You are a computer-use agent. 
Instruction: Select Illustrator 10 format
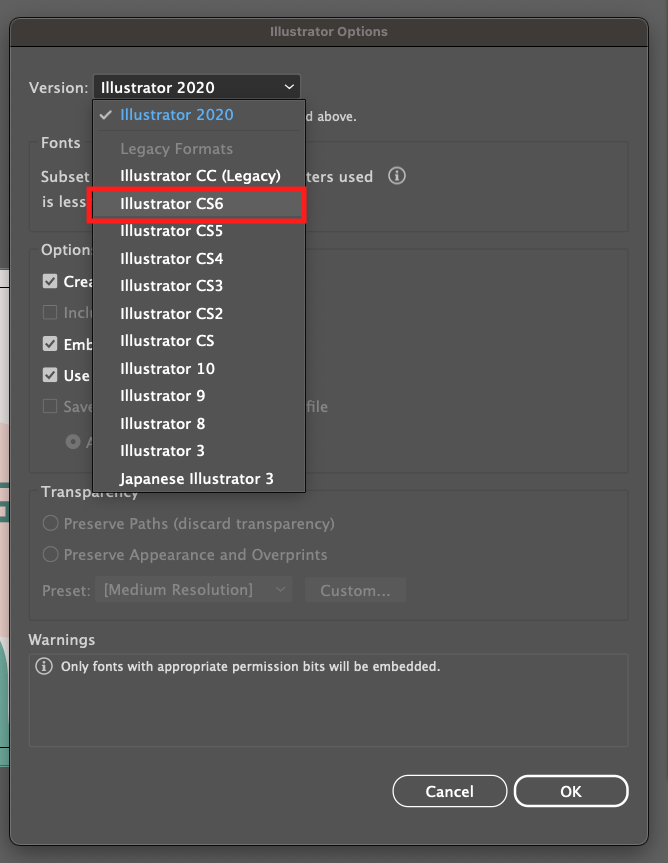tap(199, 369)
